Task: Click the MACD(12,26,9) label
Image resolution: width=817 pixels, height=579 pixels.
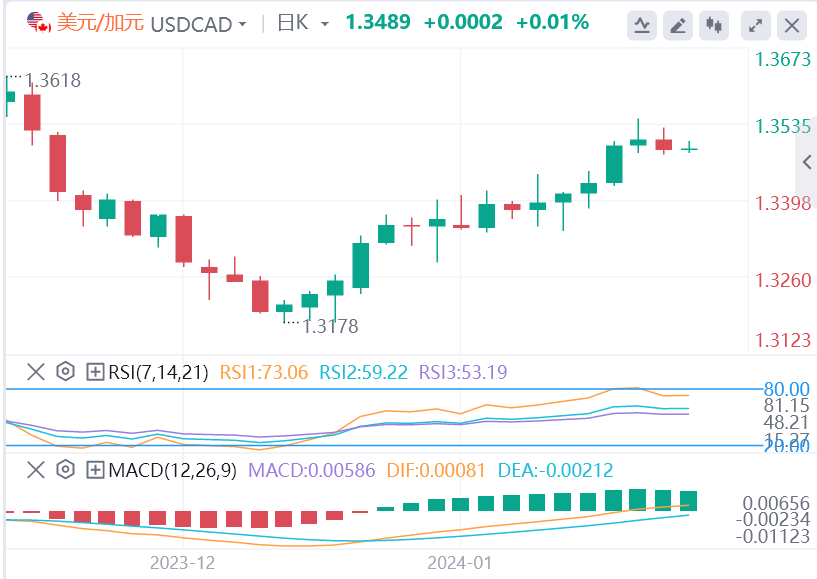Action: pos(172,471)
